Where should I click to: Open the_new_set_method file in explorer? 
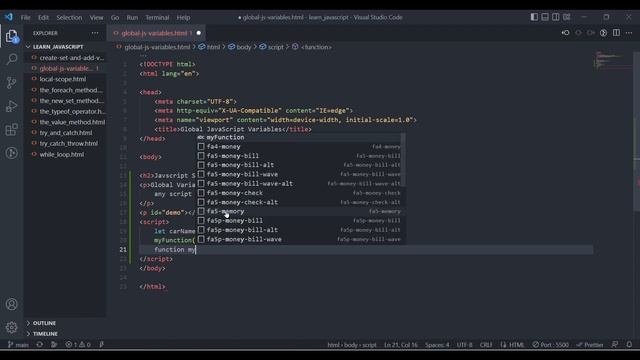65,100
